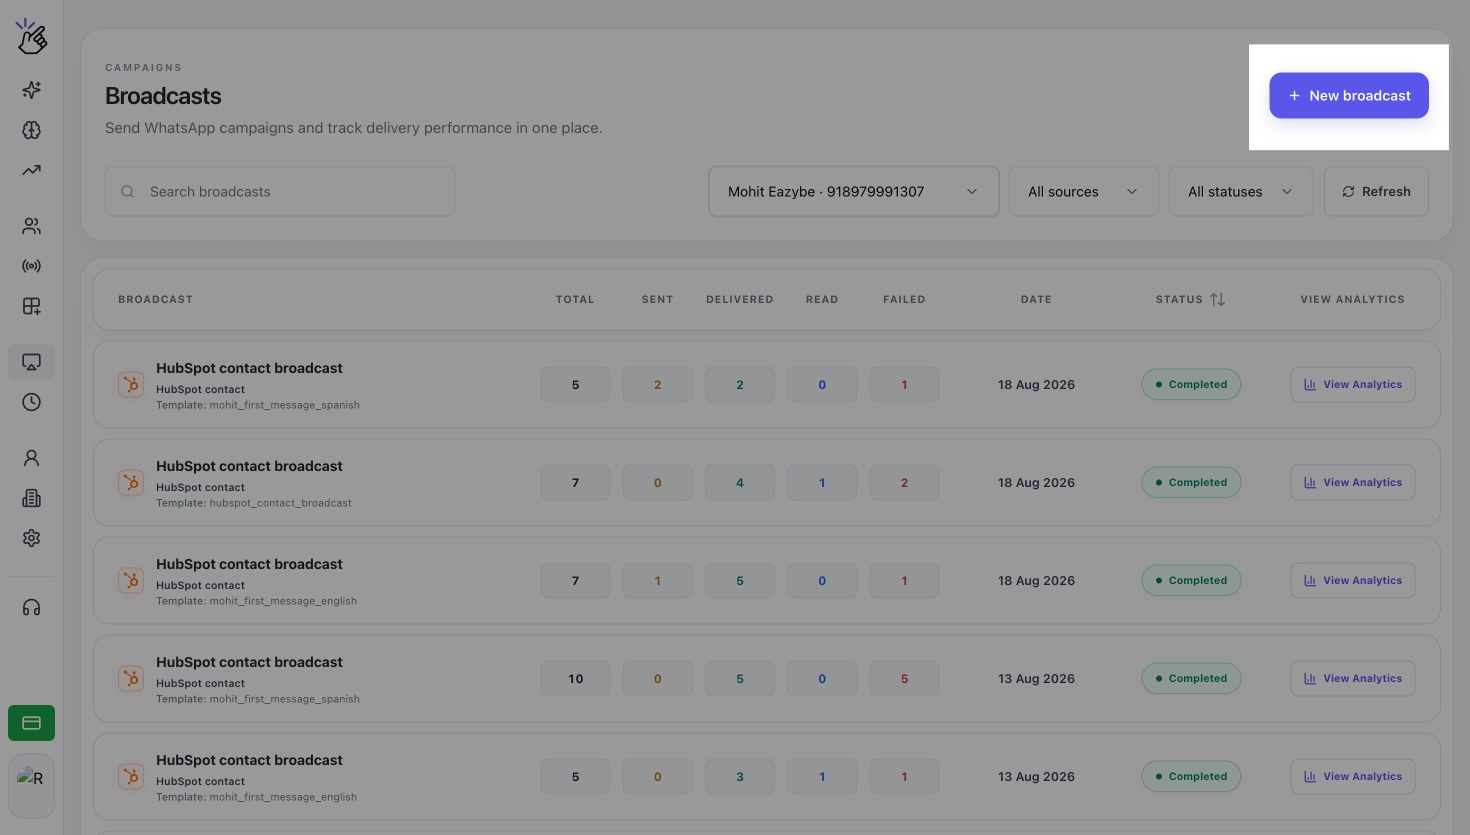Click sent count 2 in 18 Aug spanish row
The image size is (1470, 835).
pos(657,385)
